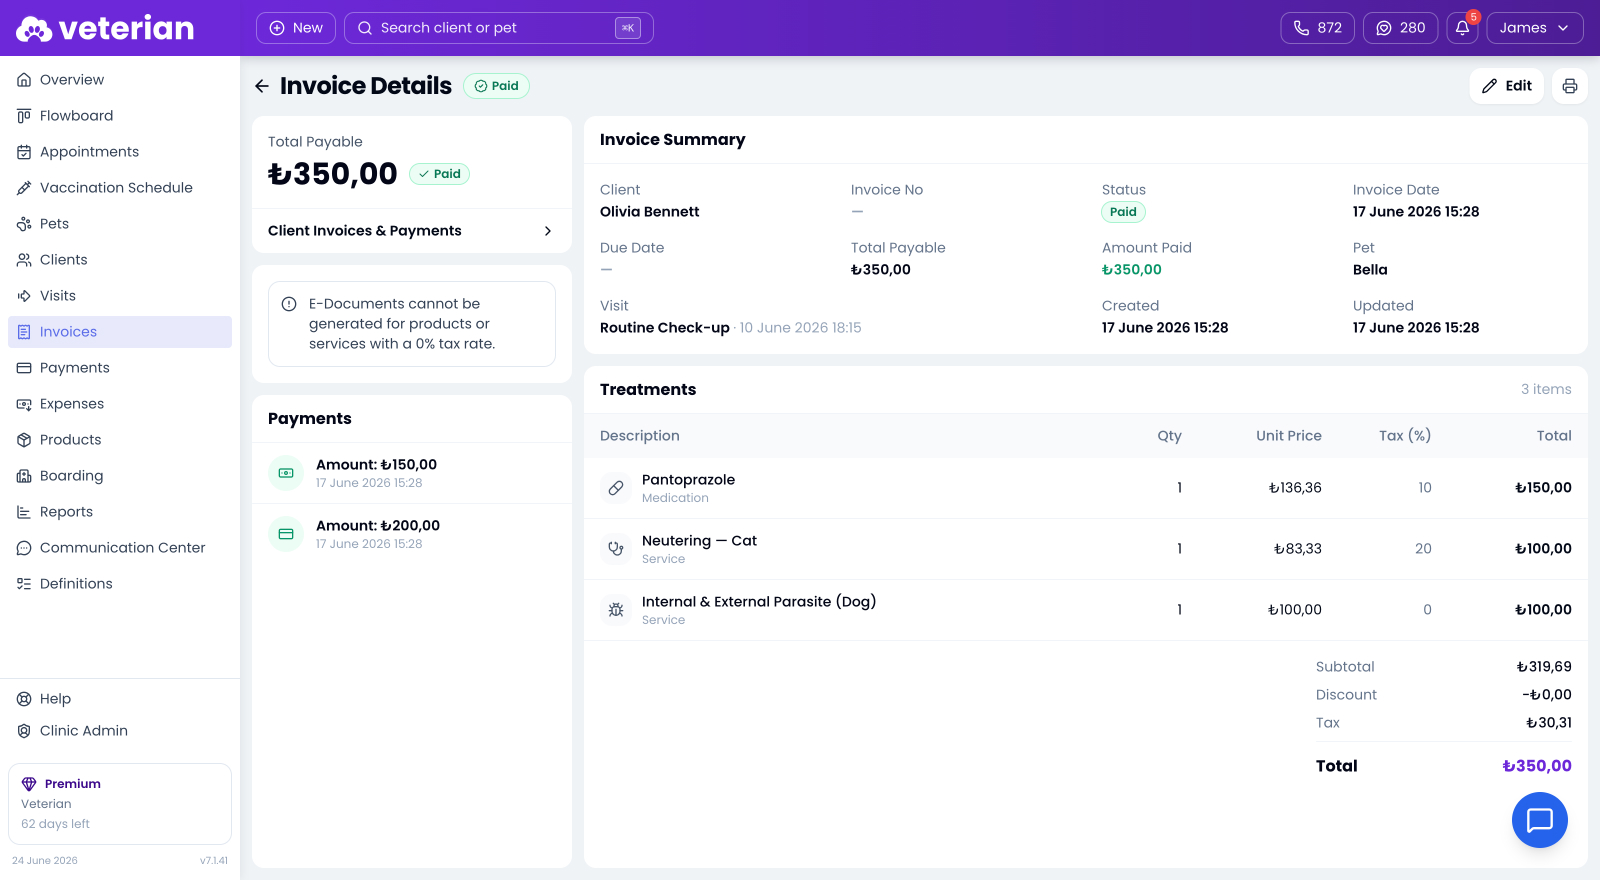Open the James user dropdown
This screenshot has width=1600, height=880.
pos(1535,28)
